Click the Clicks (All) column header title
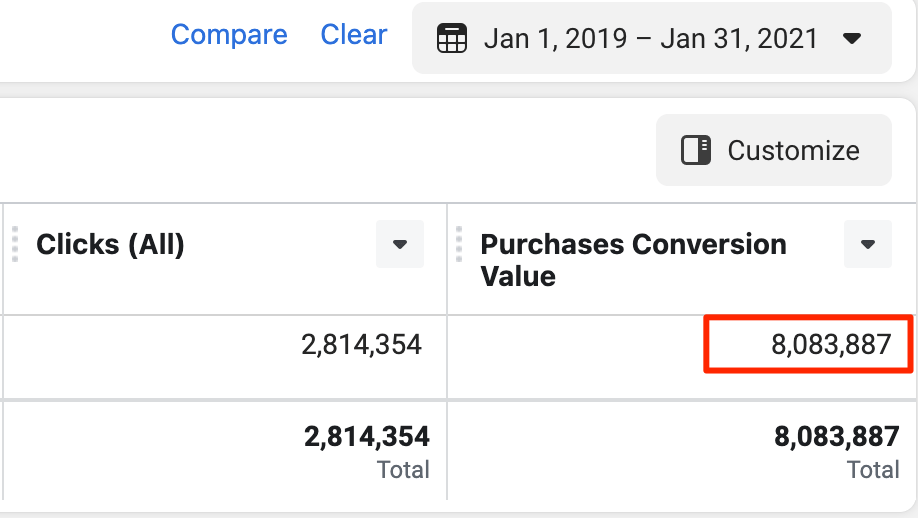Image resolution: width=918 pixels, height=518 pixels. (110, 244)
